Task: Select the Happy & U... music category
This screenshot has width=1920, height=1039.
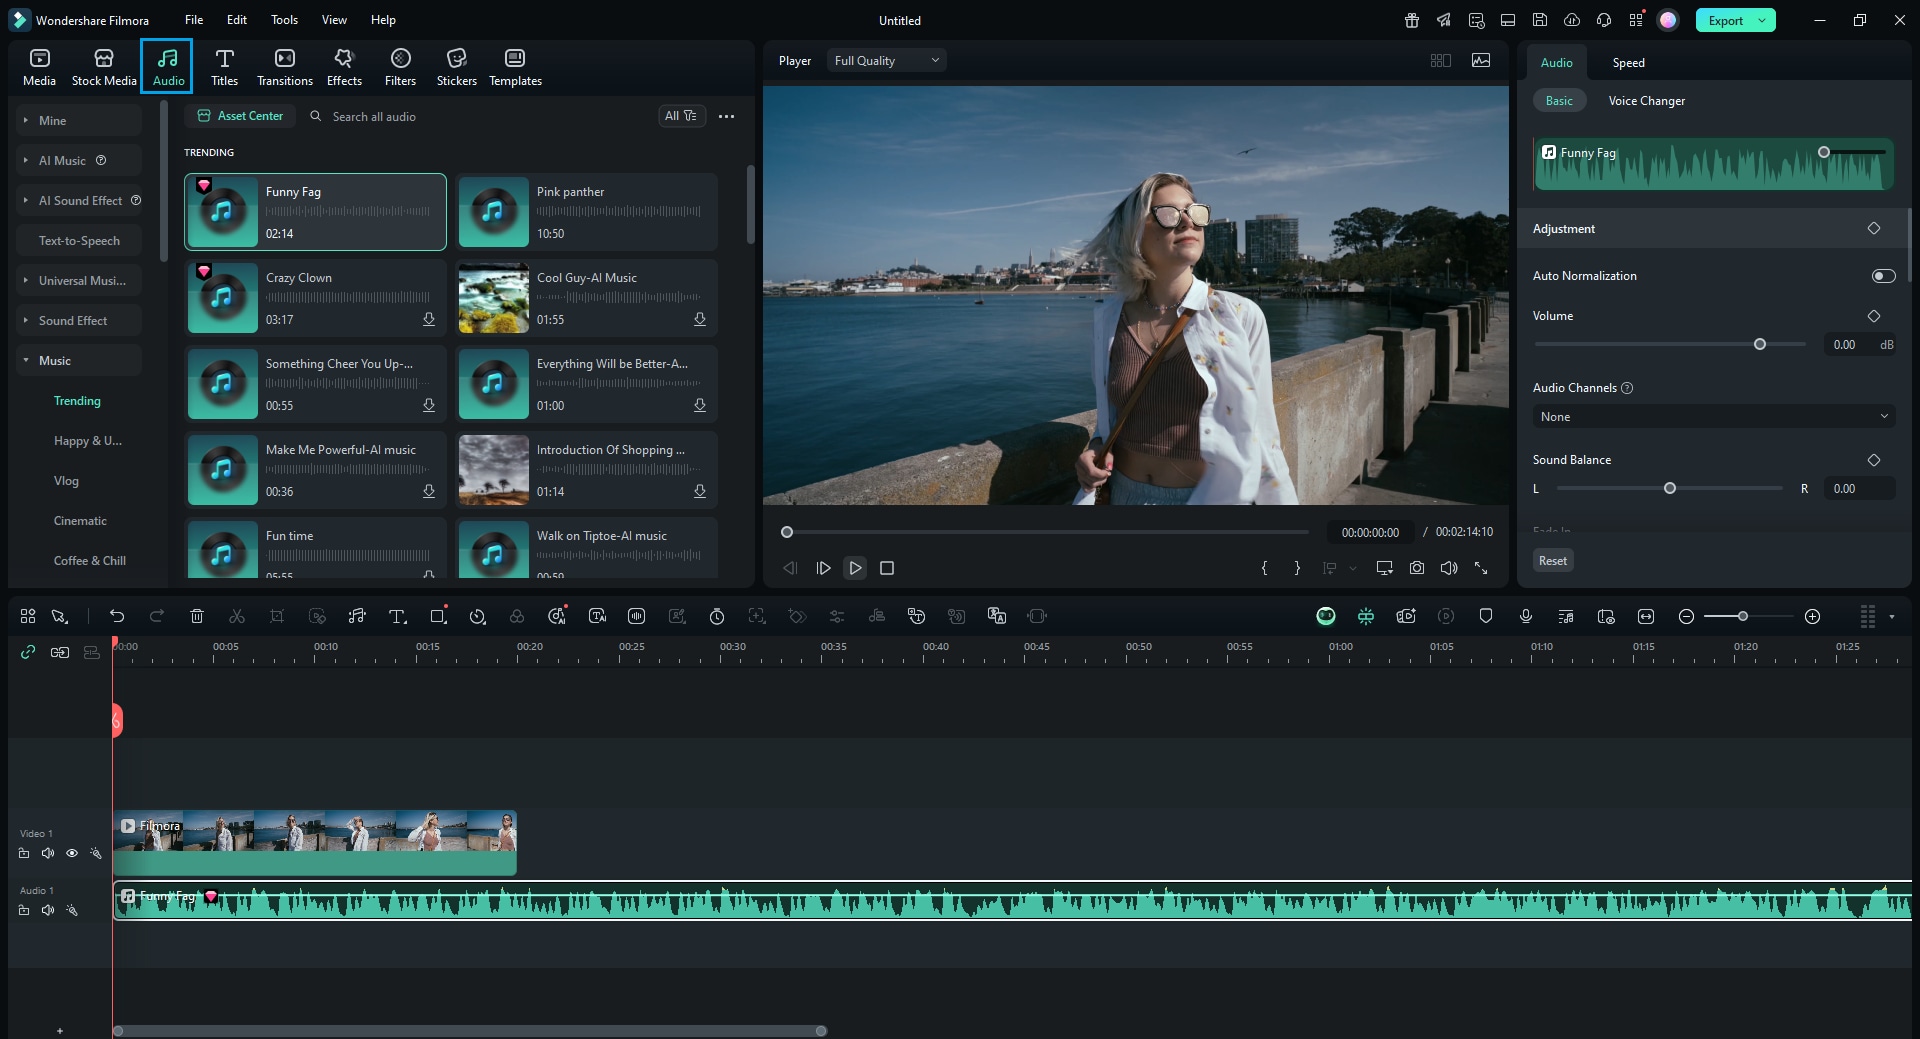Action: coord(88,441)
